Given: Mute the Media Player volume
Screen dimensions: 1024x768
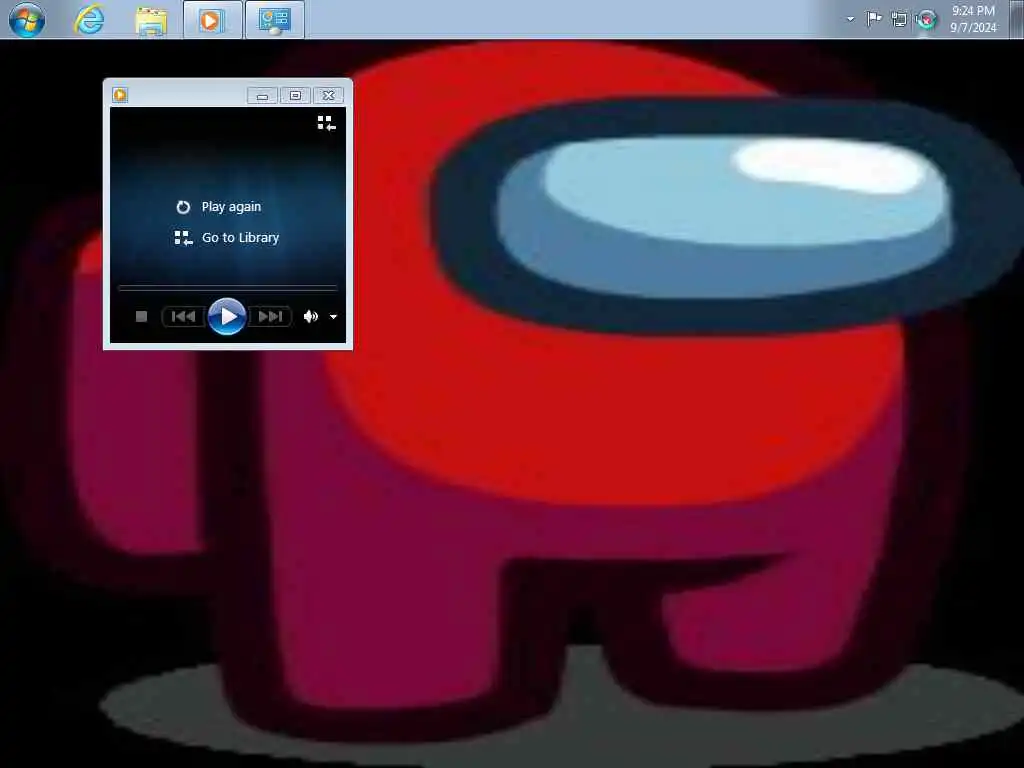Looking at the screenshot, I should click(x=310, y=317).
